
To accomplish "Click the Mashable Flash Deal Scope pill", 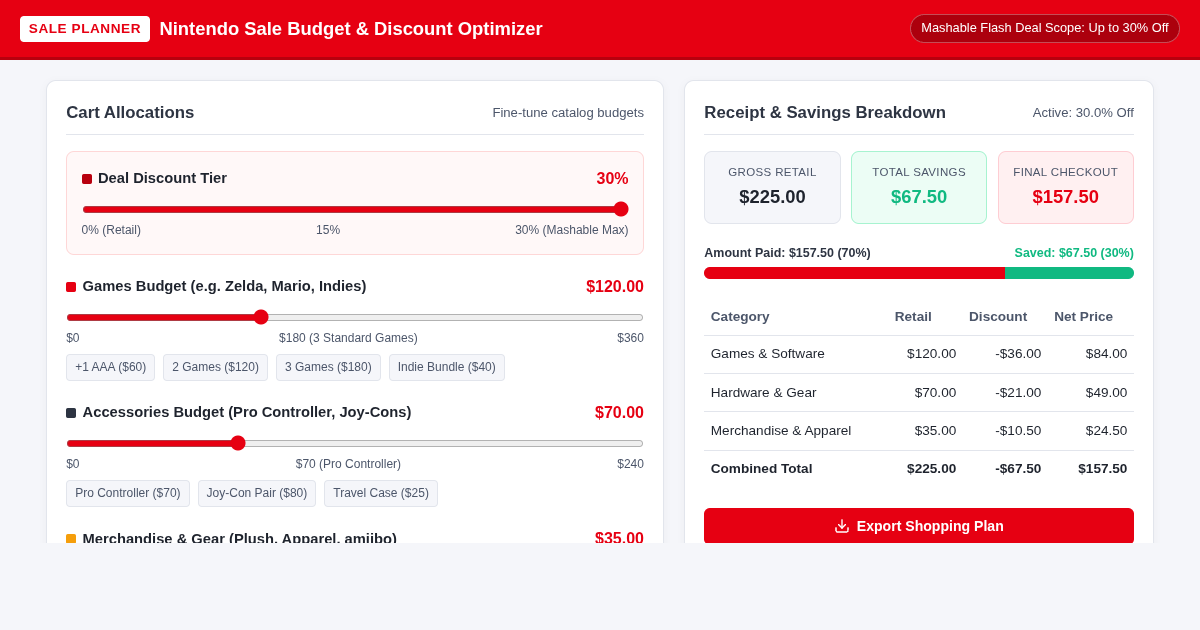I will 1045,28.
